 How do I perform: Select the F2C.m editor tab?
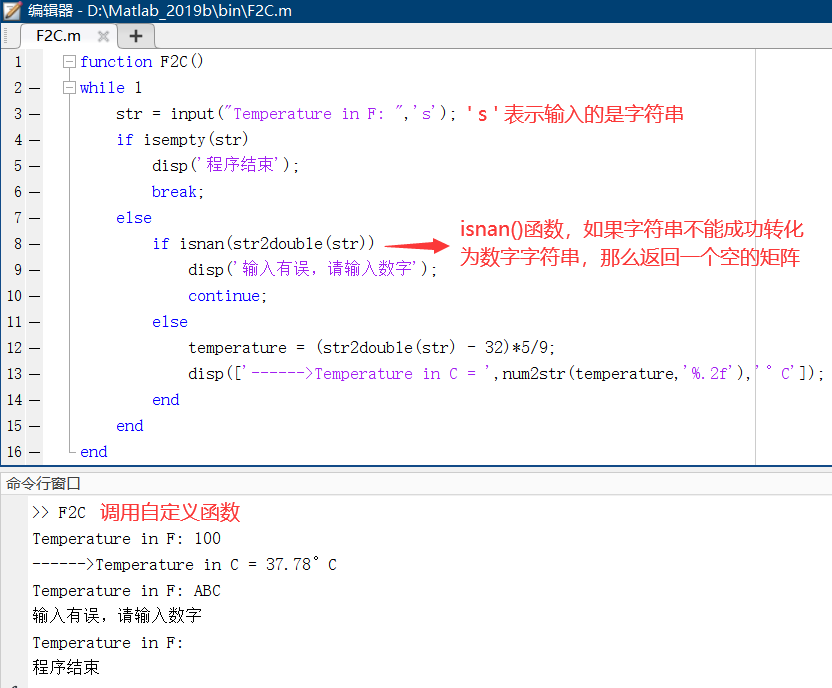(x=58, y=35)
